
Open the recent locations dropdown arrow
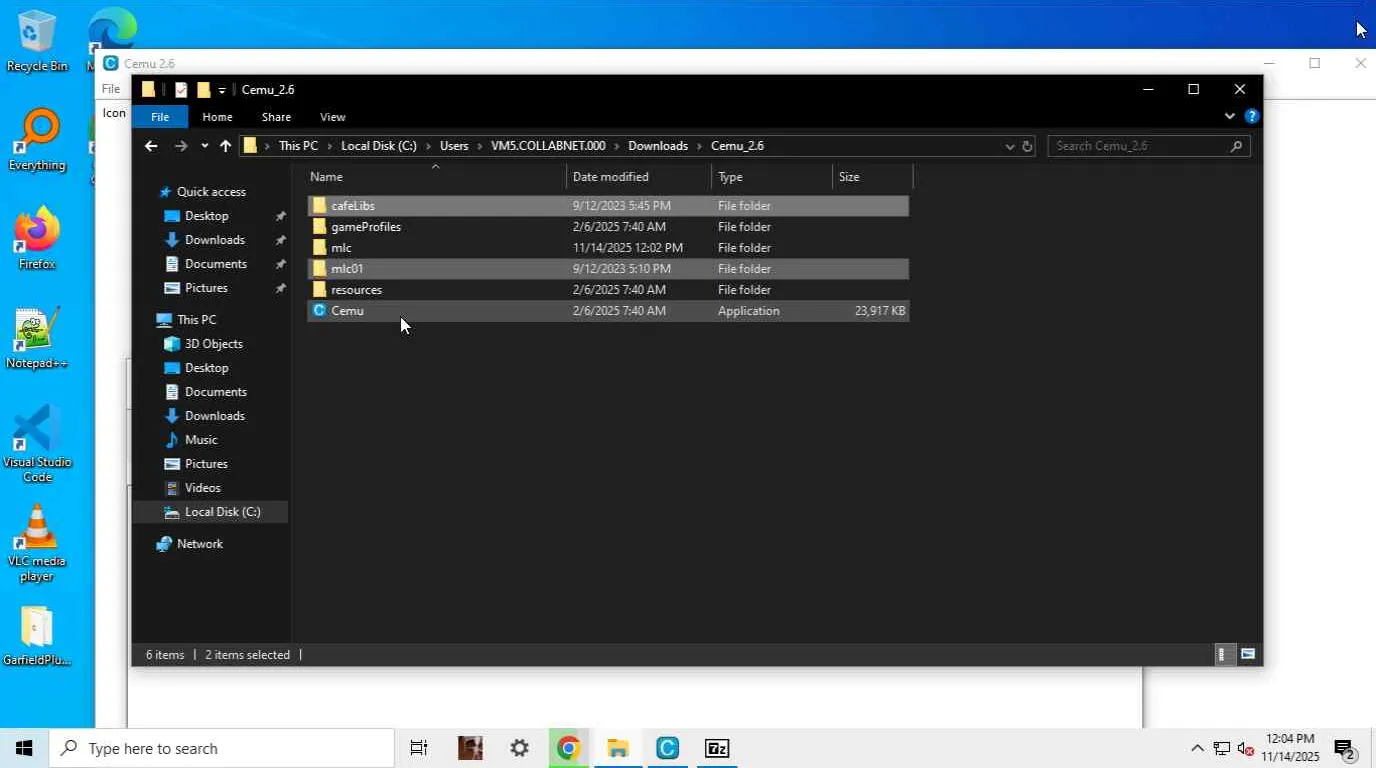click(x=204, y=146)
